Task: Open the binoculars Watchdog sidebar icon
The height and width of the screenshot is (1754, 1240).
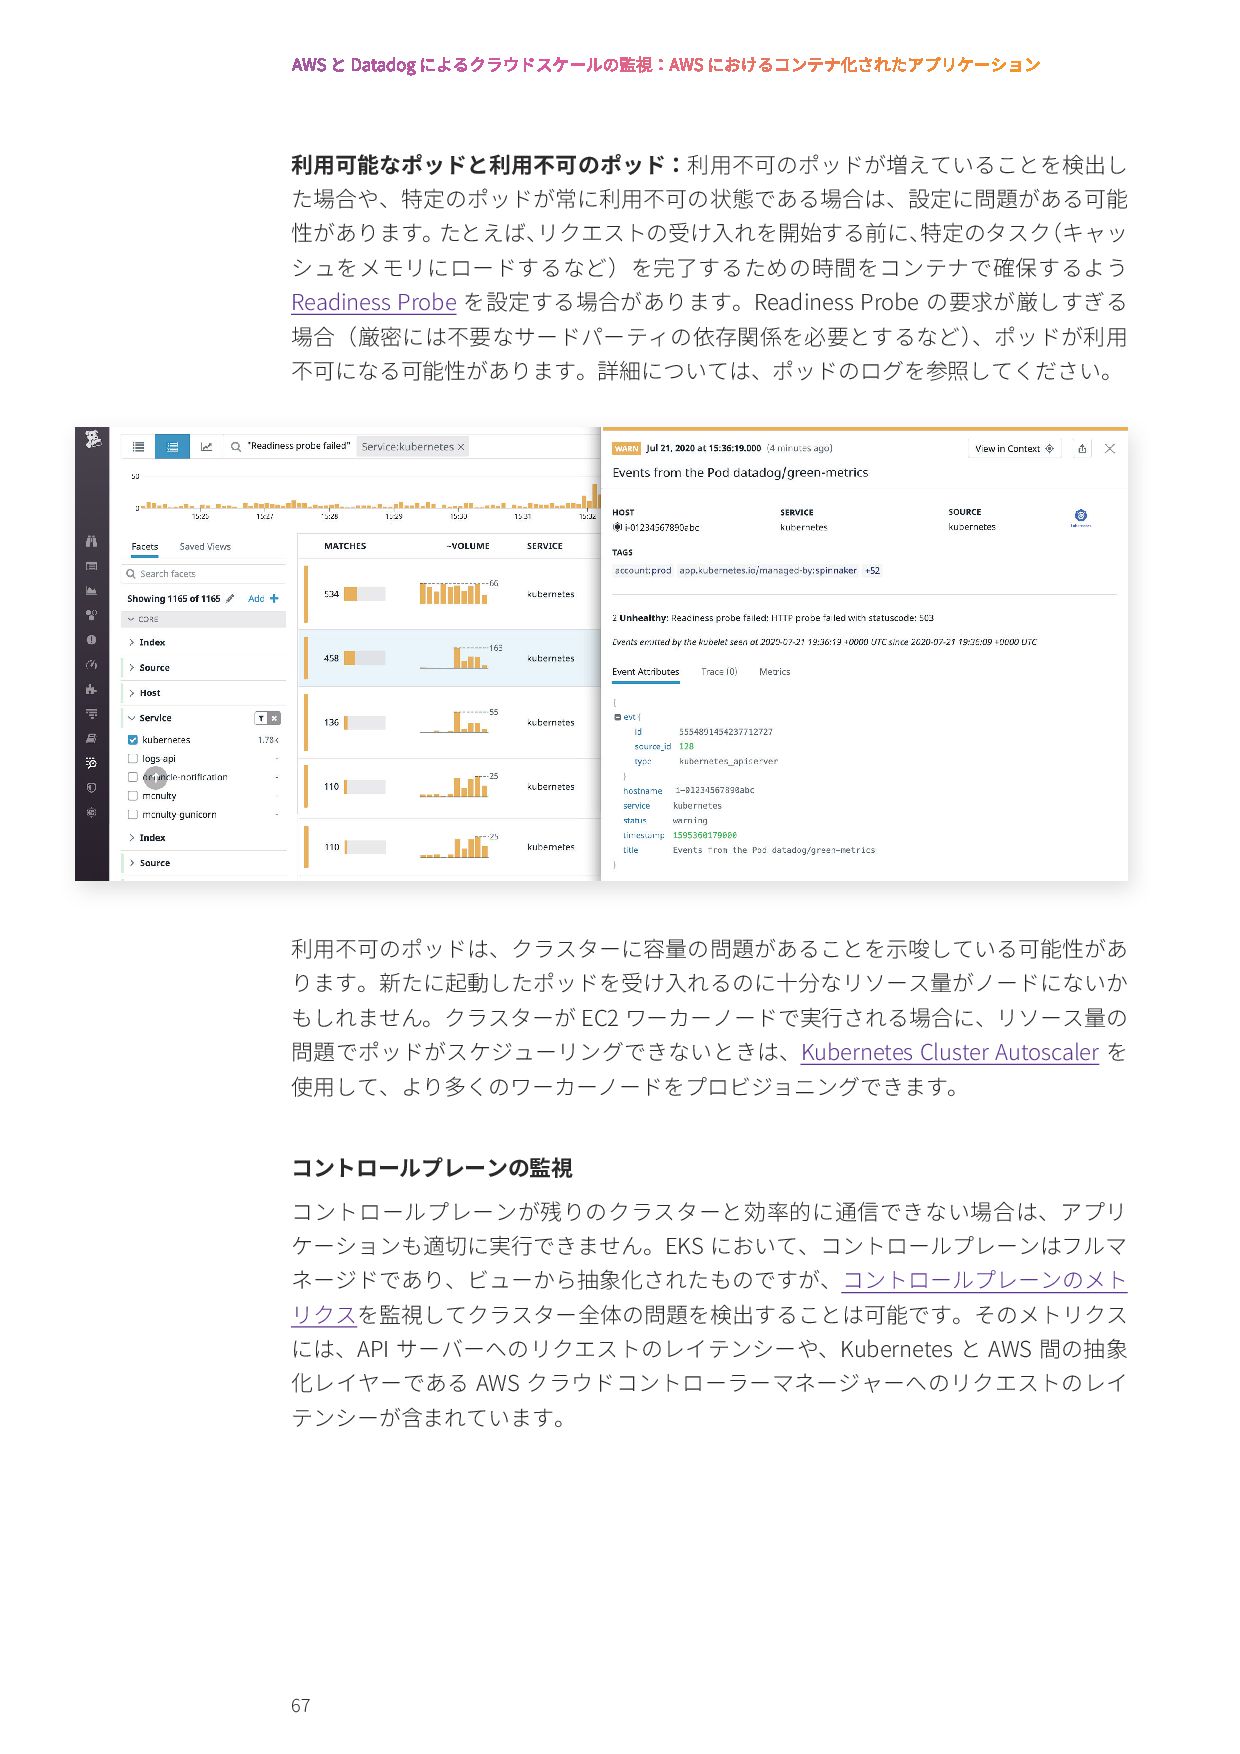Action: pyautogui.click(x=91, y=541)
